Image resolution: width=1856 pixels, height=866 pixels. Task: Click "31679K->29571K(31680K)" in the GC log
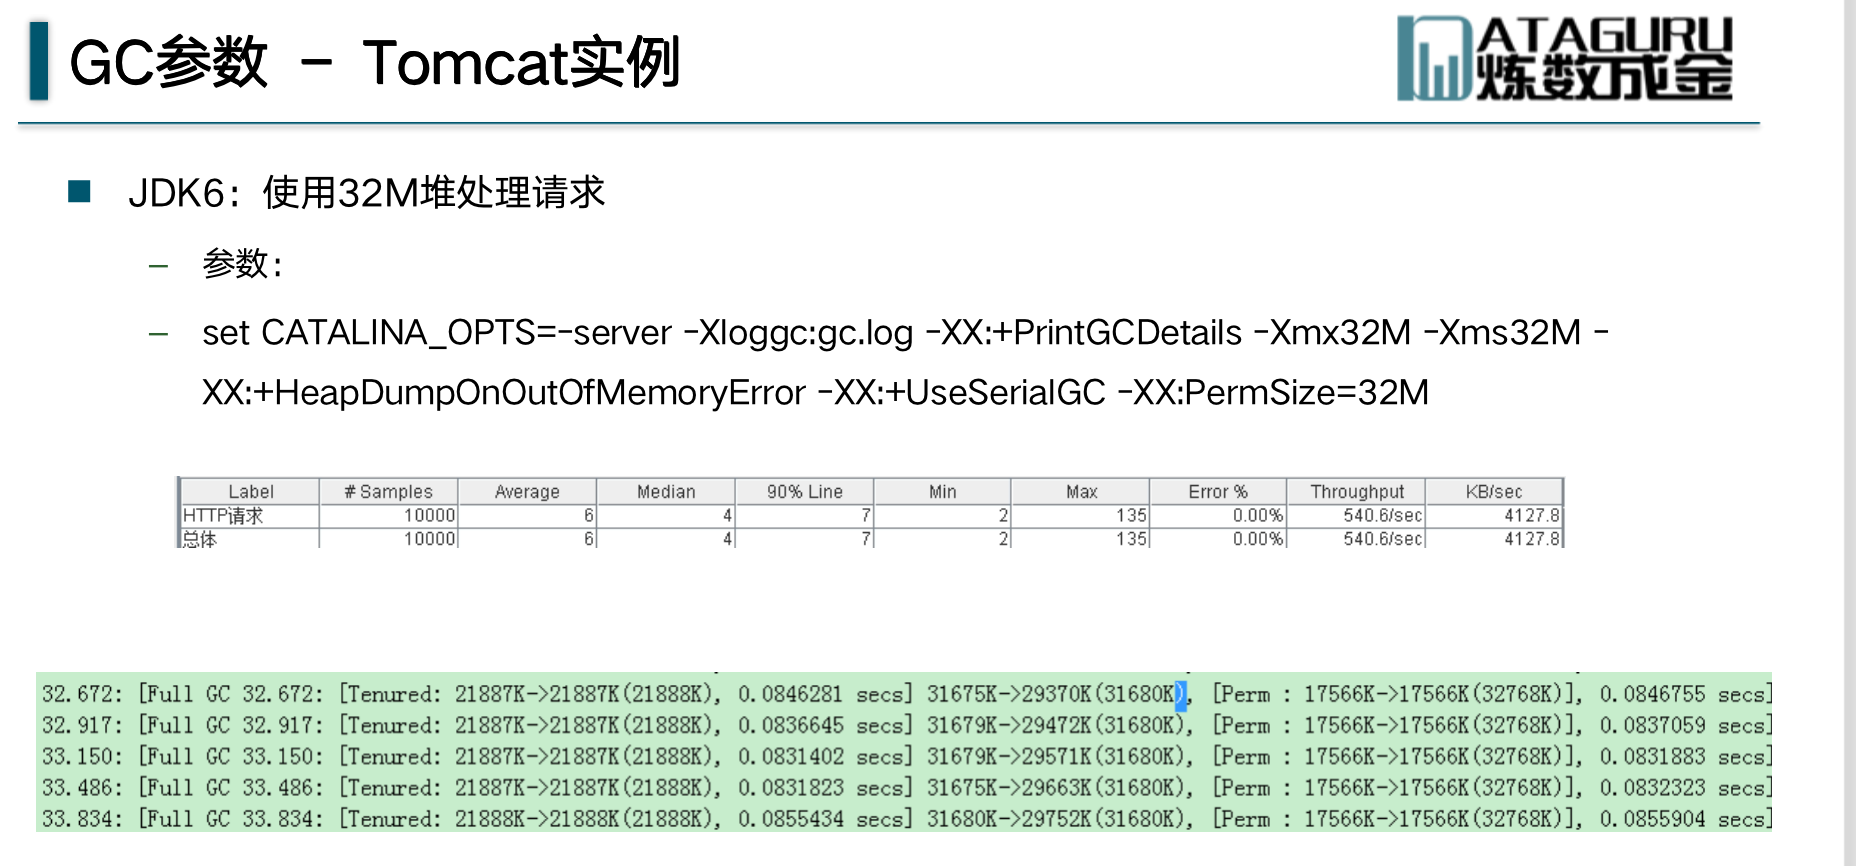click(x=1057, y=756)
